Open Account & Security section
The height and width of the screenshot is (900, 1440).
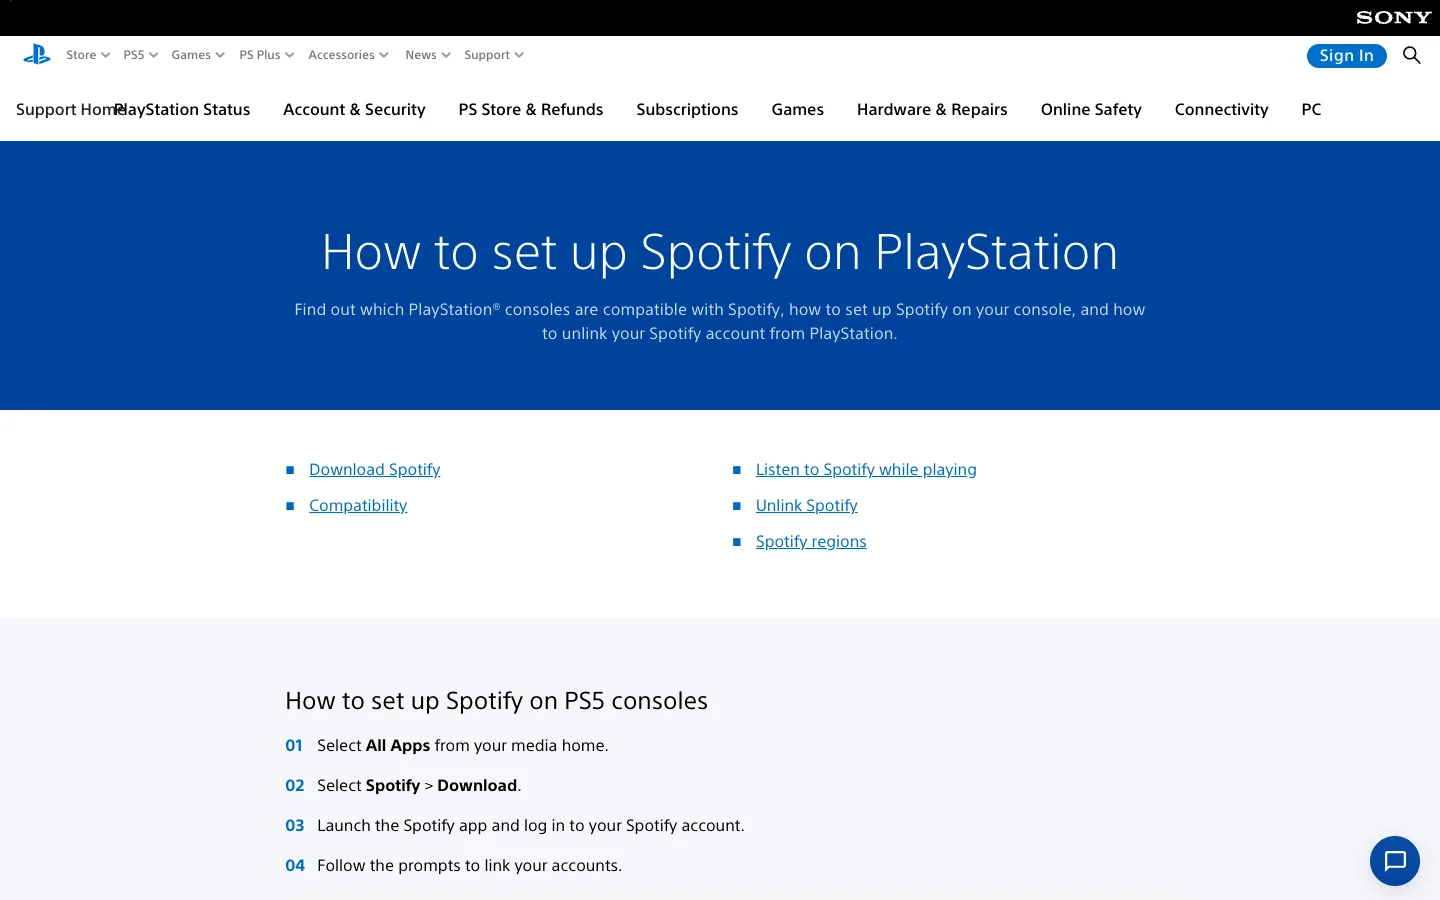click(x=354, y=110)
